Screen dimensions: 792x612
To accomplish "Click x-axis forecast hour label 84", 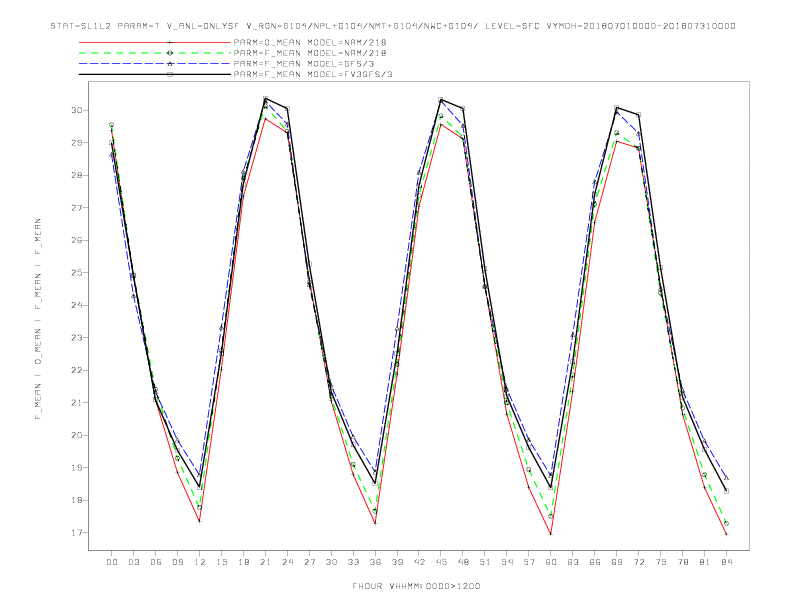I will click(x=727, y=562).
